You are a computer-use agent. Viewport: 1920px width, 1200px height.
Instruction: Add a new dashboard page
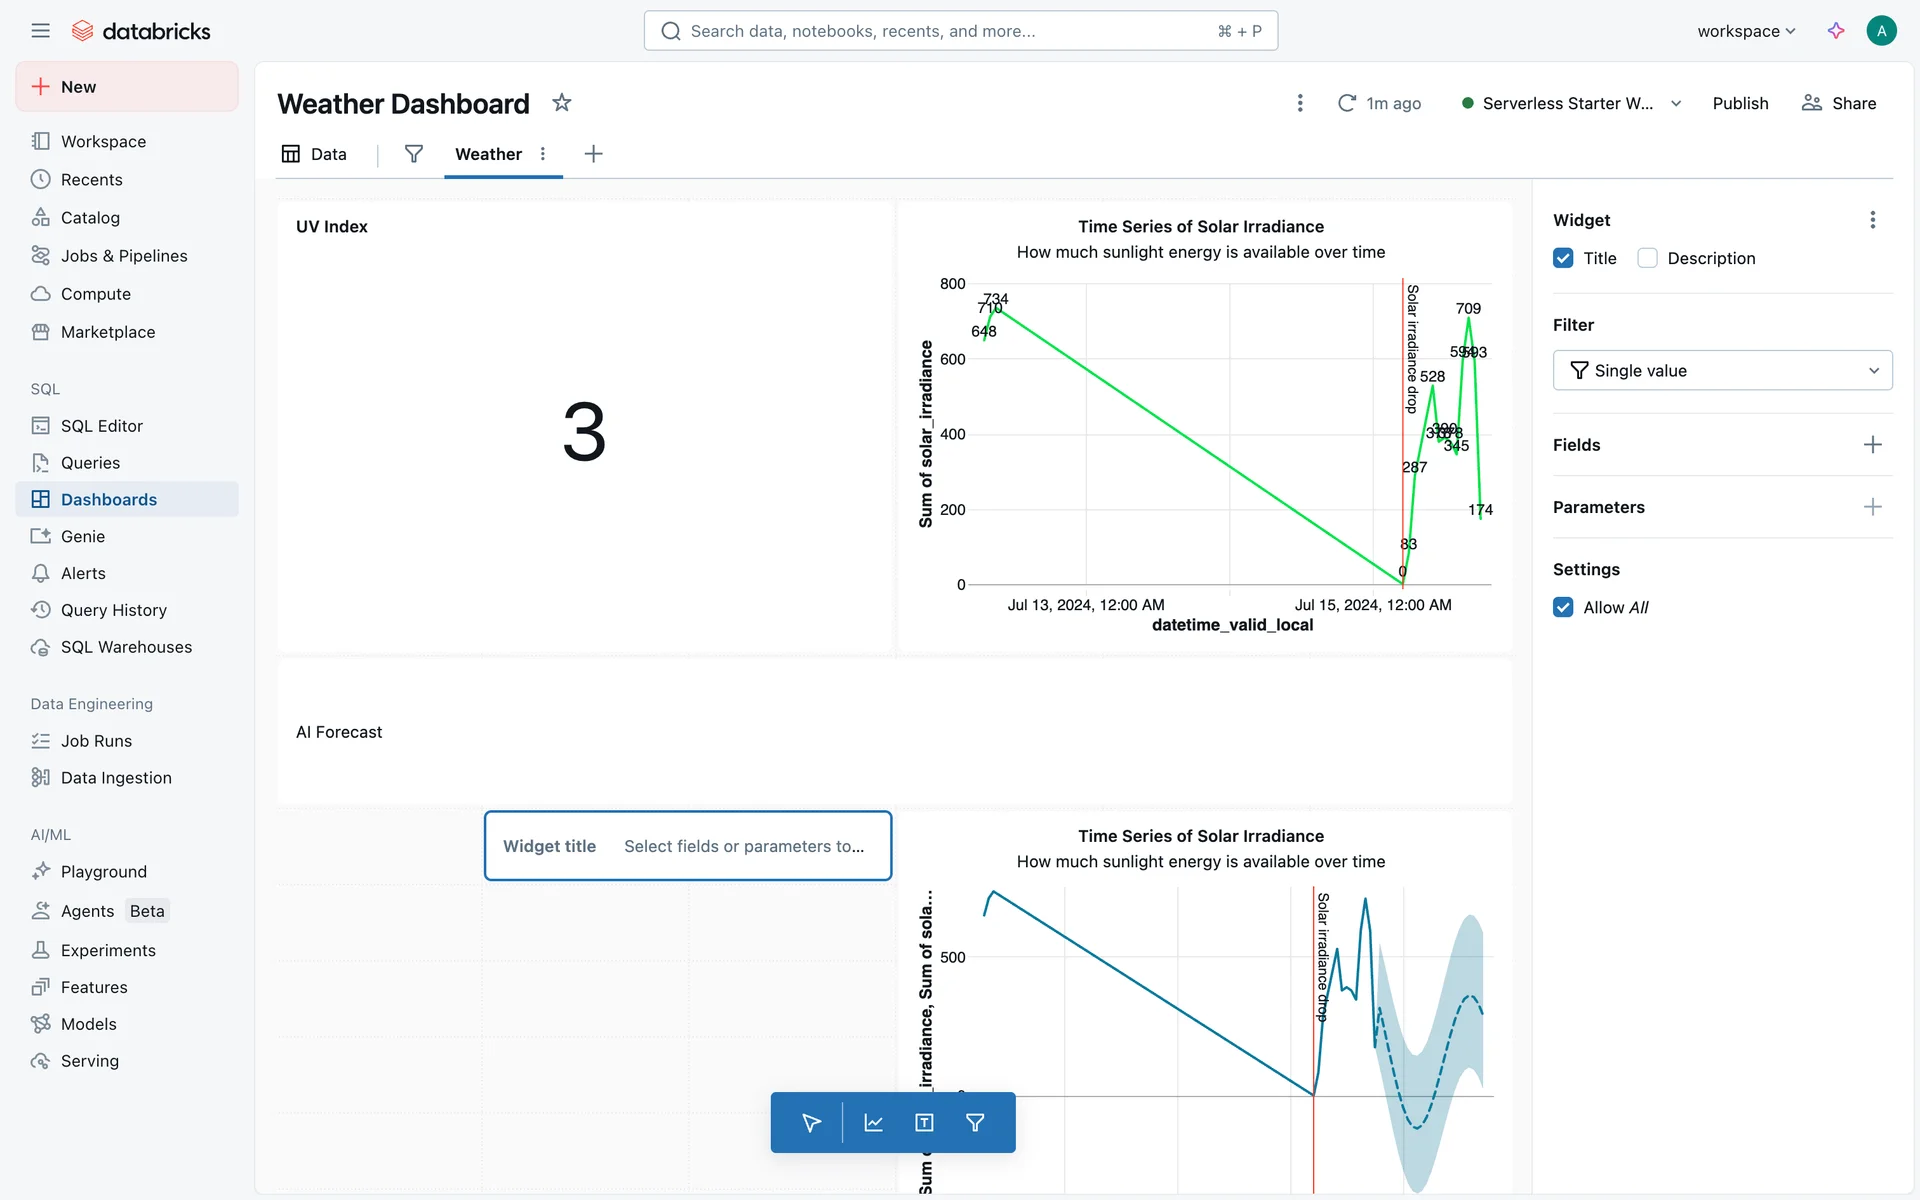[x=593, y=154]
